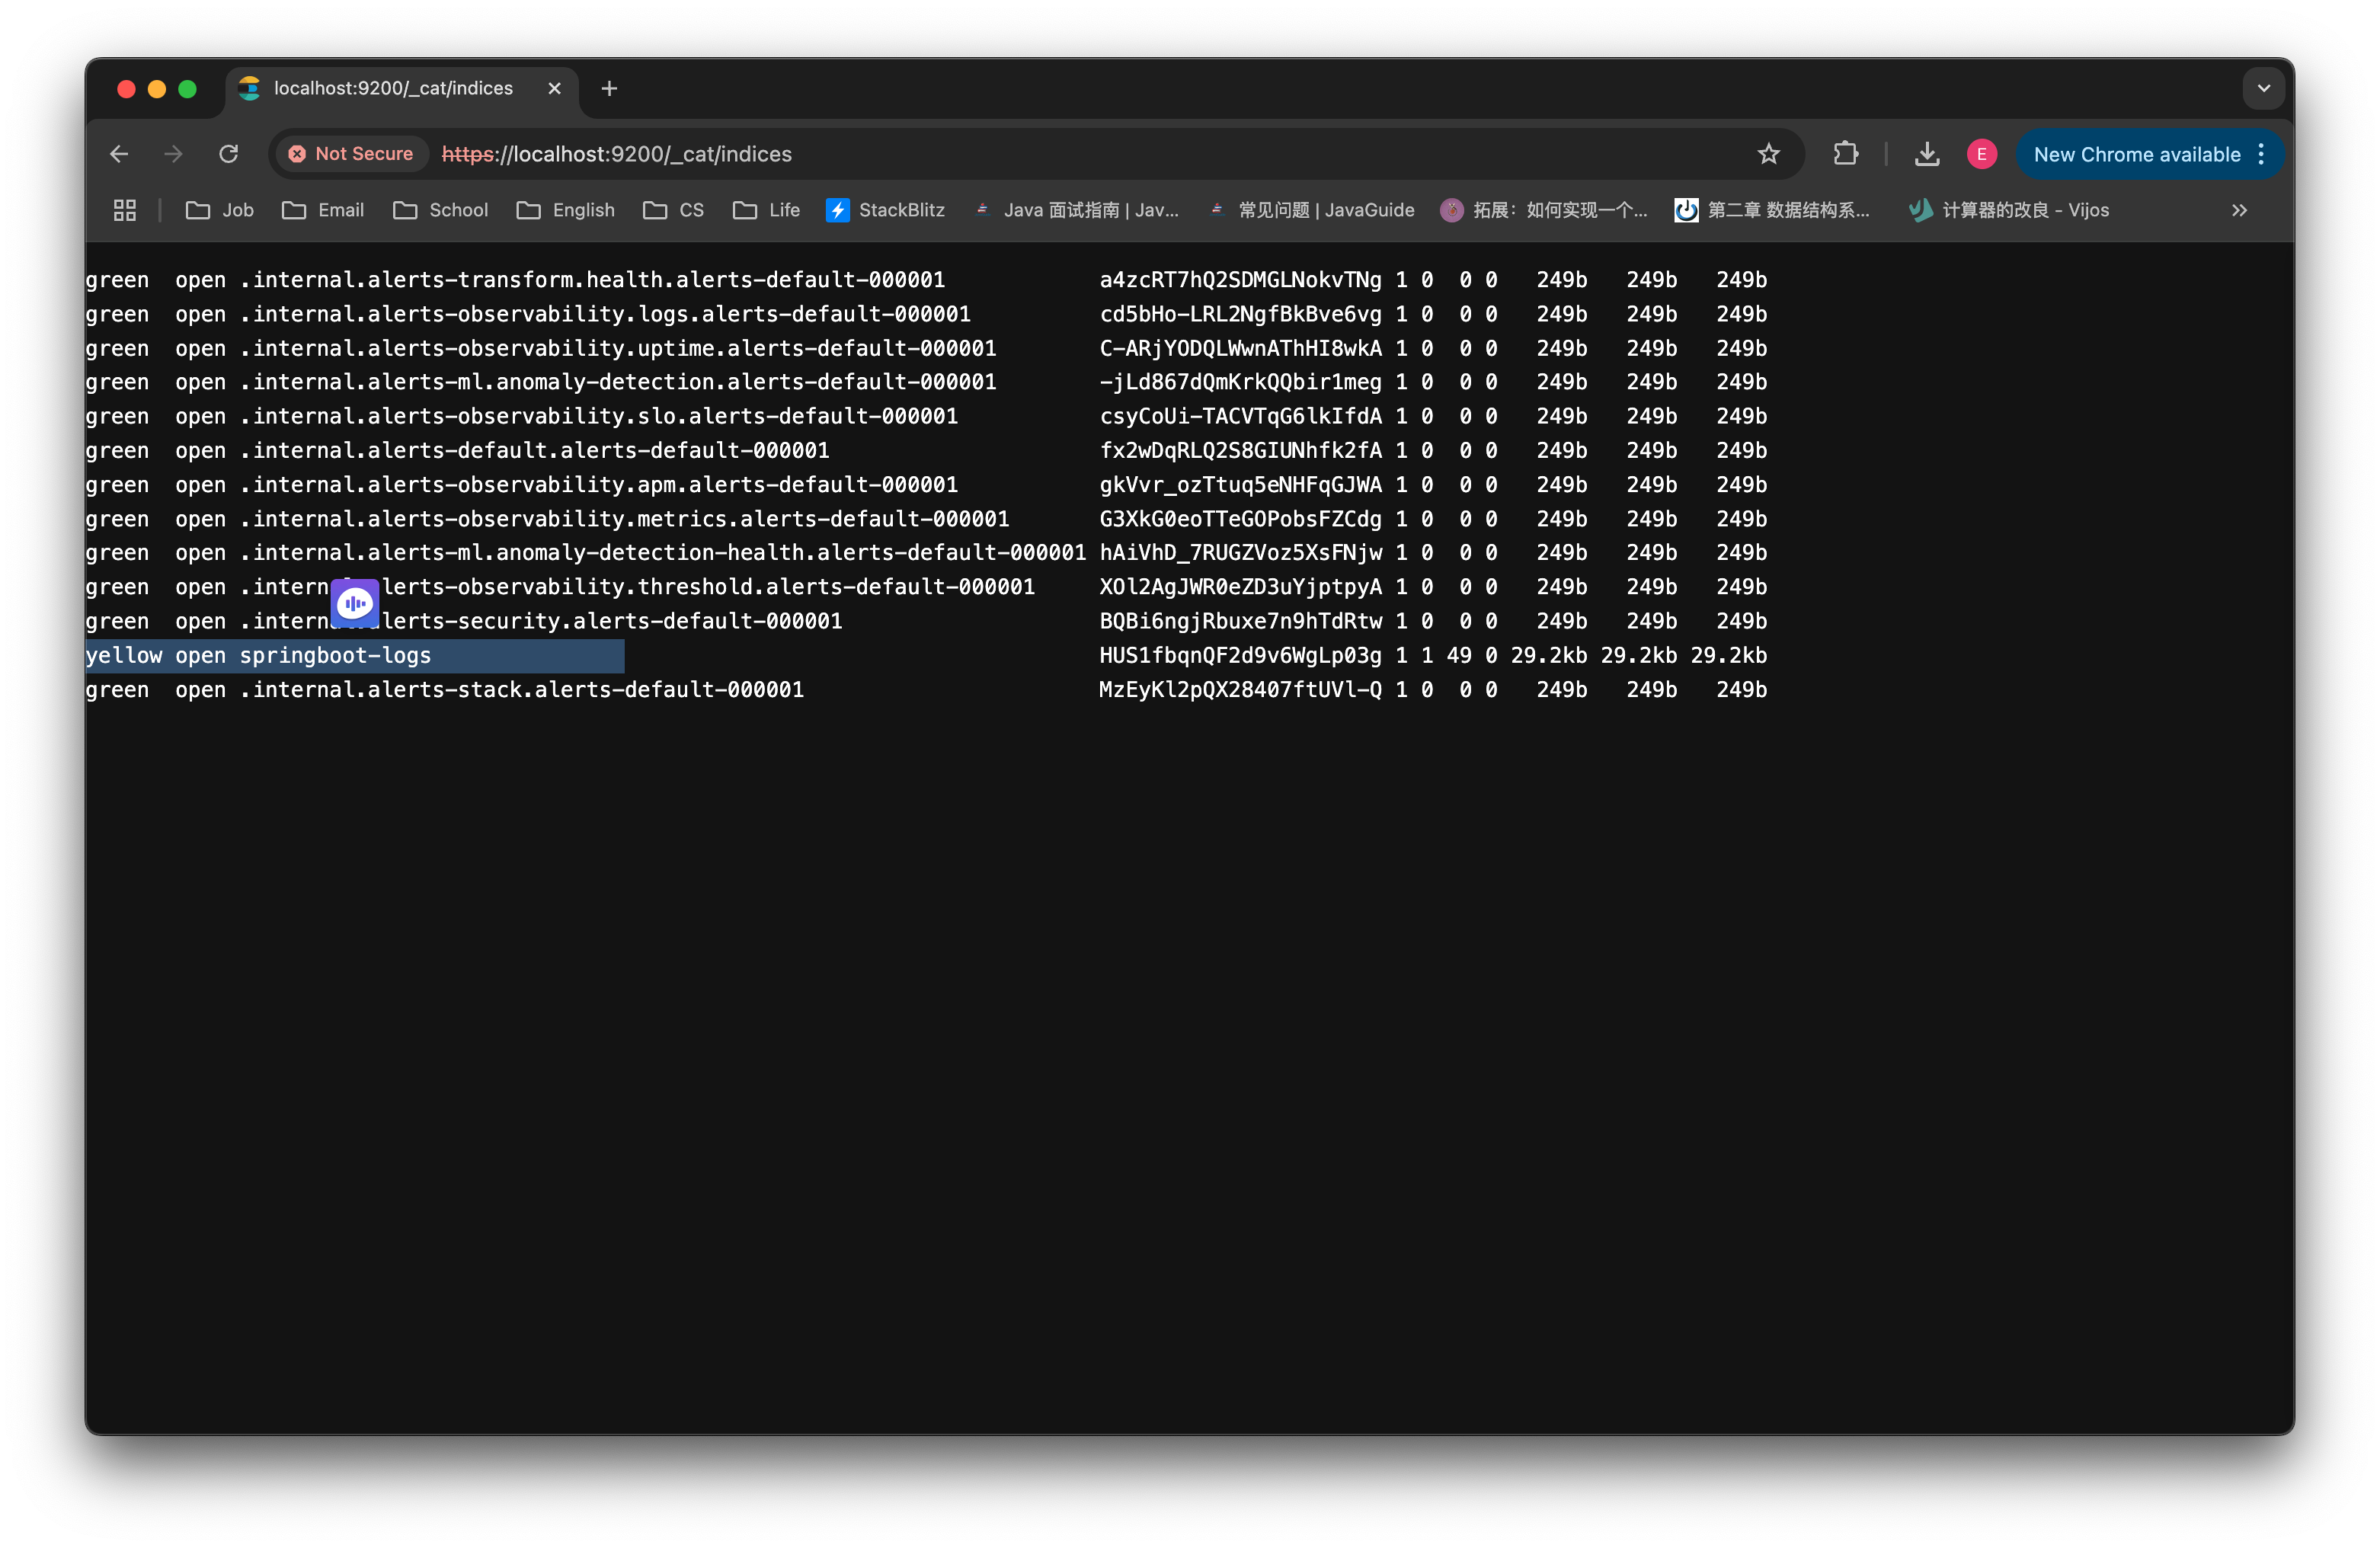Click the New Chrome available button
This screenshot has height=1548, width=2380.
[2138, 154]
